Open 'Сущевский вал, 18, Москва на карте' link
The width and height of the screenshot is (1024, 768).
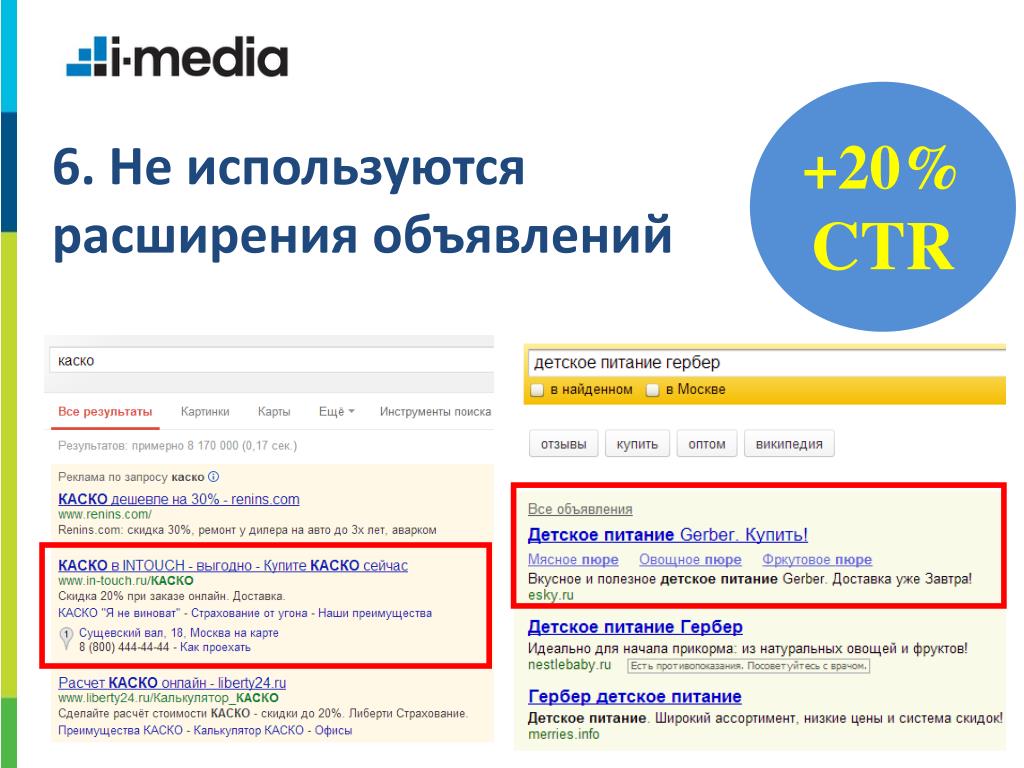178,633
